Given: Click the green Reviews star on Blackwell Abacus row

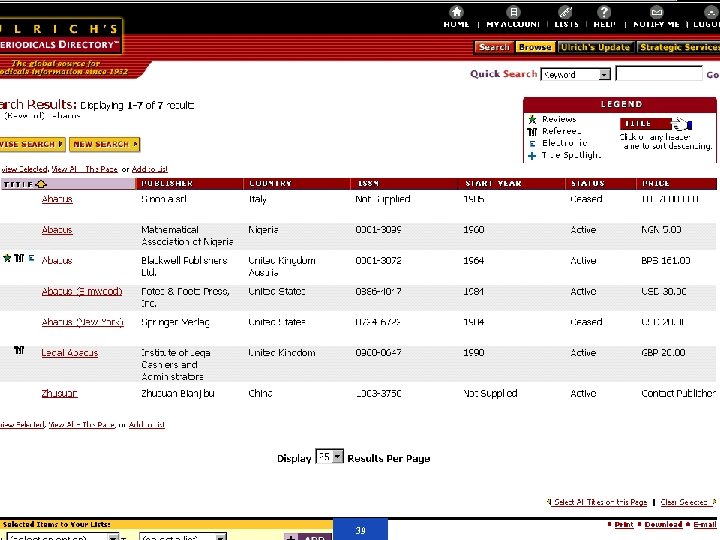Looking at the screenshot, I should 7,258.
